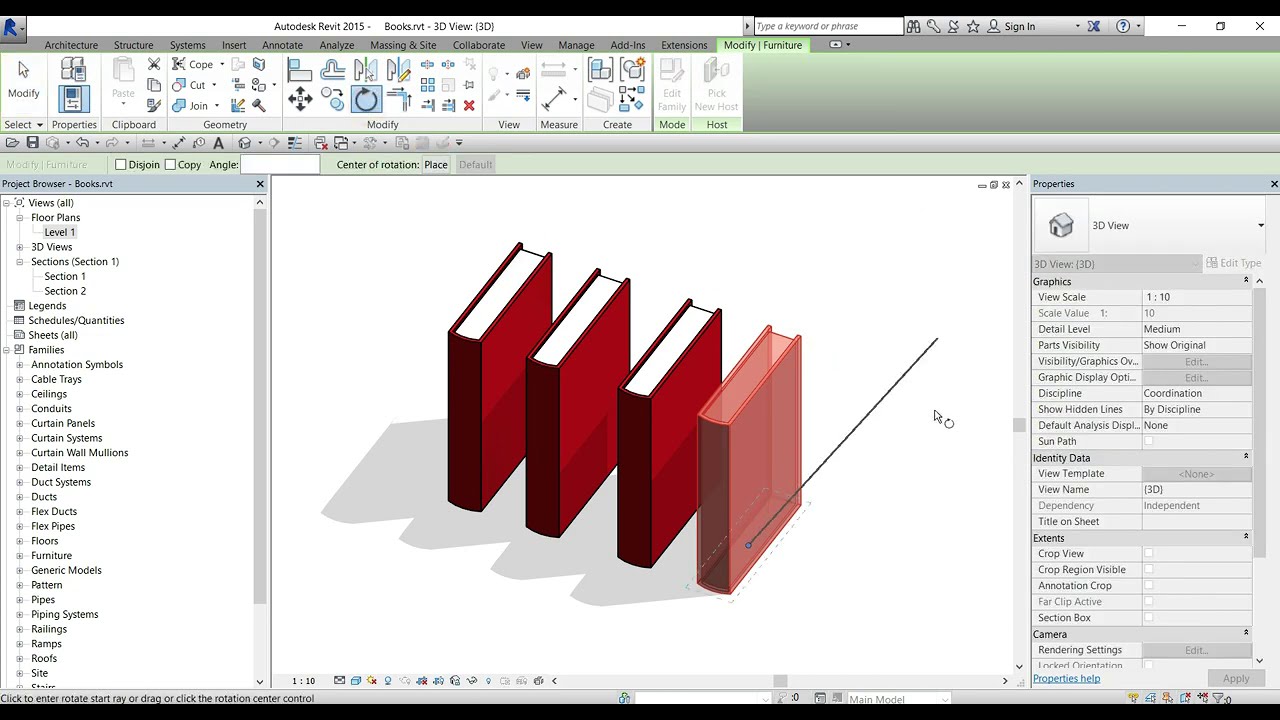This screenshot has height=720, width=1280.
Task: Open the View ribbon tab
Action: [531, 45]
